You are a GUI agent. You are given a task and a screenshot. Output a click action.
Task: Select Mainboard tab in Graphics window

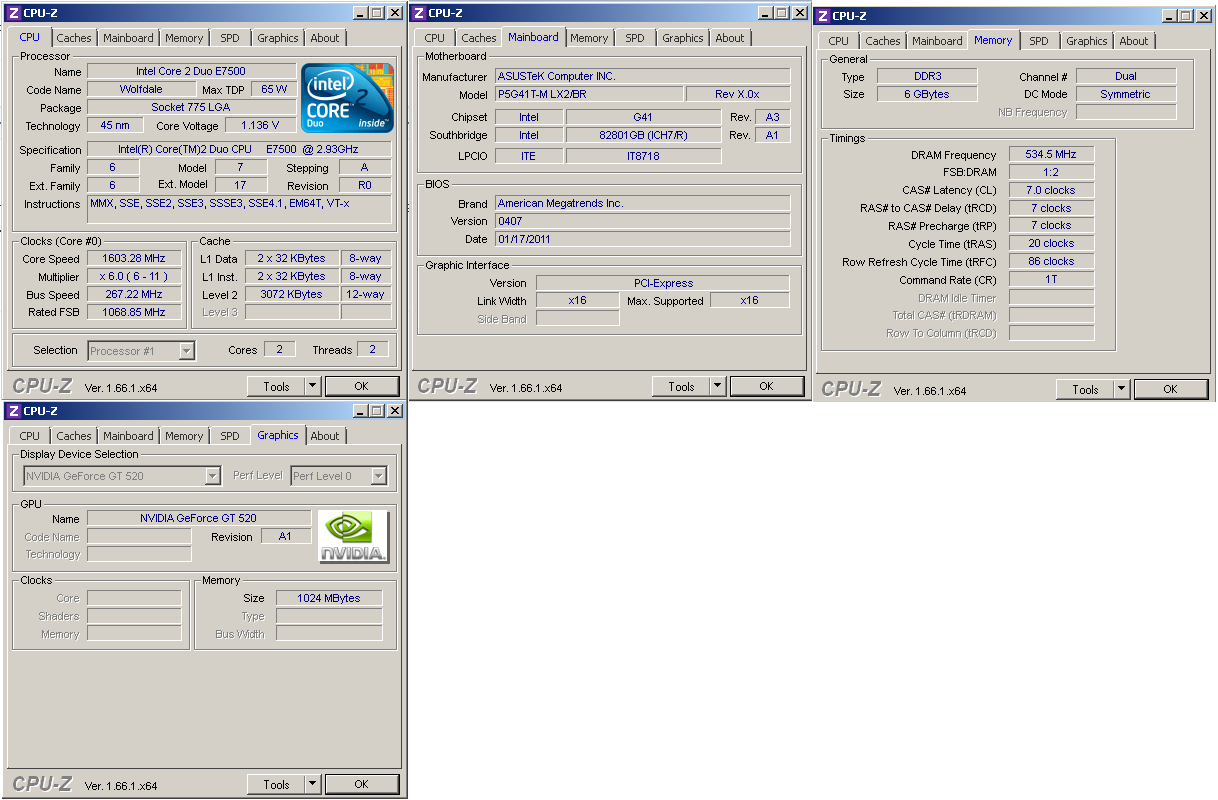(128, 436)
